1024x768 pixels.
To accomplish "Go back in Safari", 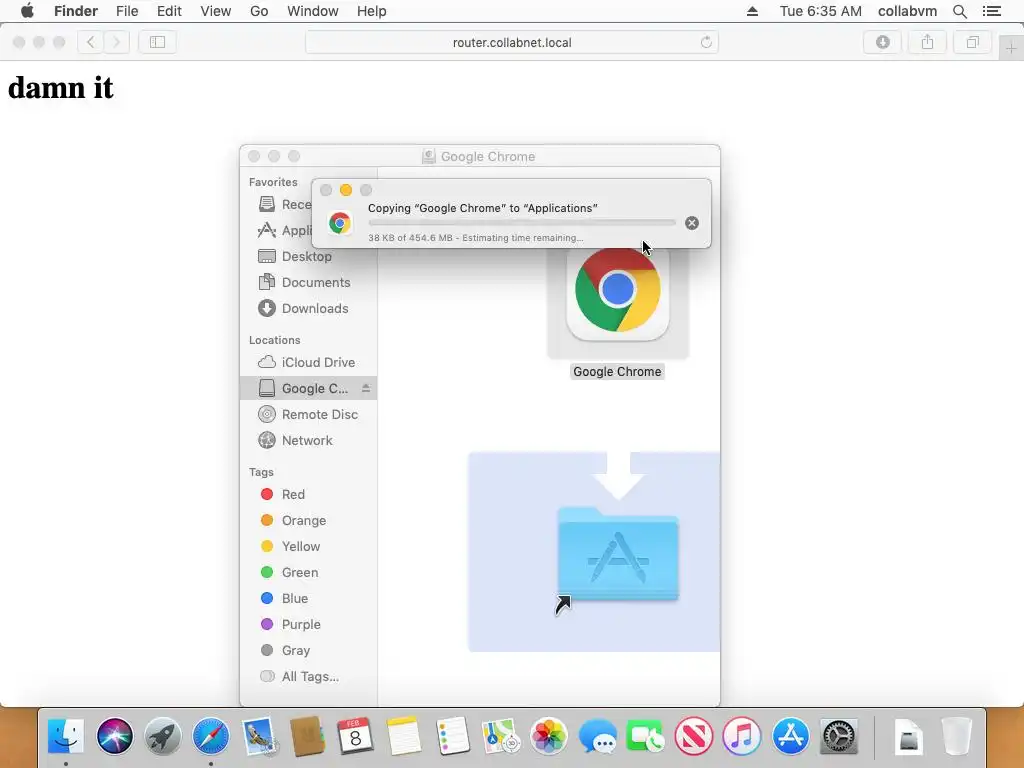I will coord(91,42).
